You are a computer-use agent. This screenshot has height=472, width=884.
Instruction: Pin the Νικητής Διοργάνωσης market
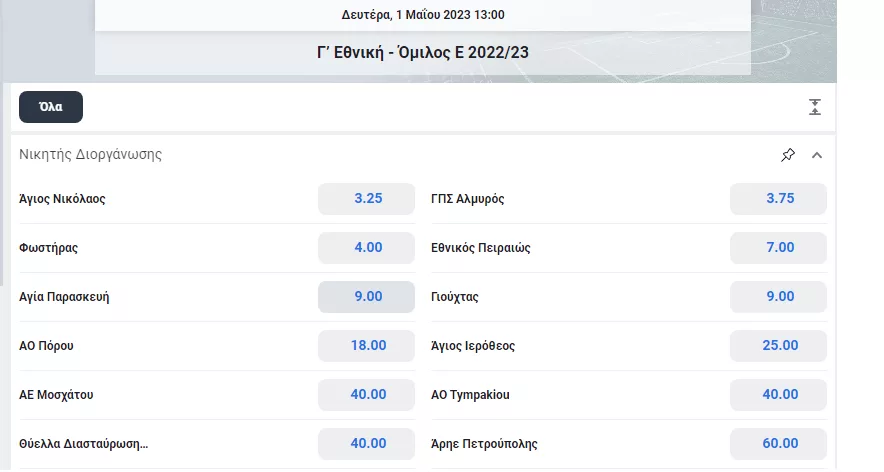788,155
